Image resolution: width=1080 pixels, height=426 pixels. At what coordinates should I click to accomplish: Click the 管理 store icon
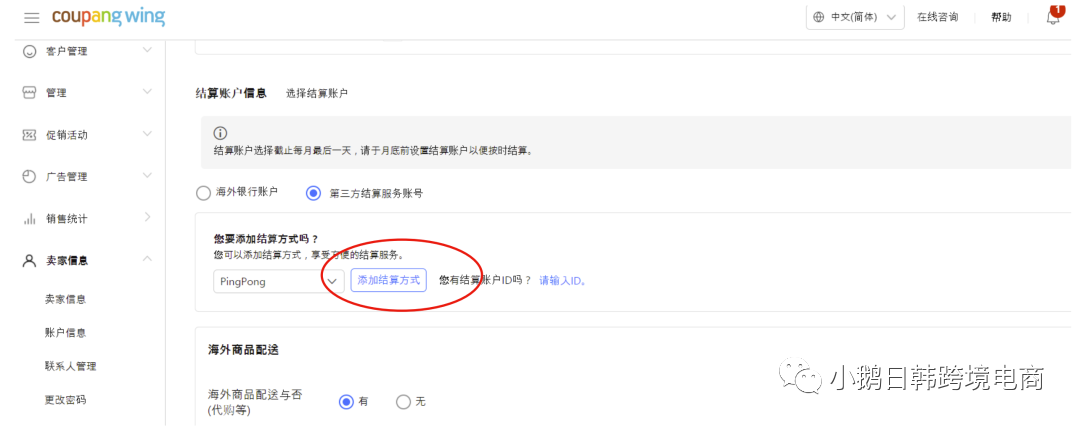[x=29, y=92]
